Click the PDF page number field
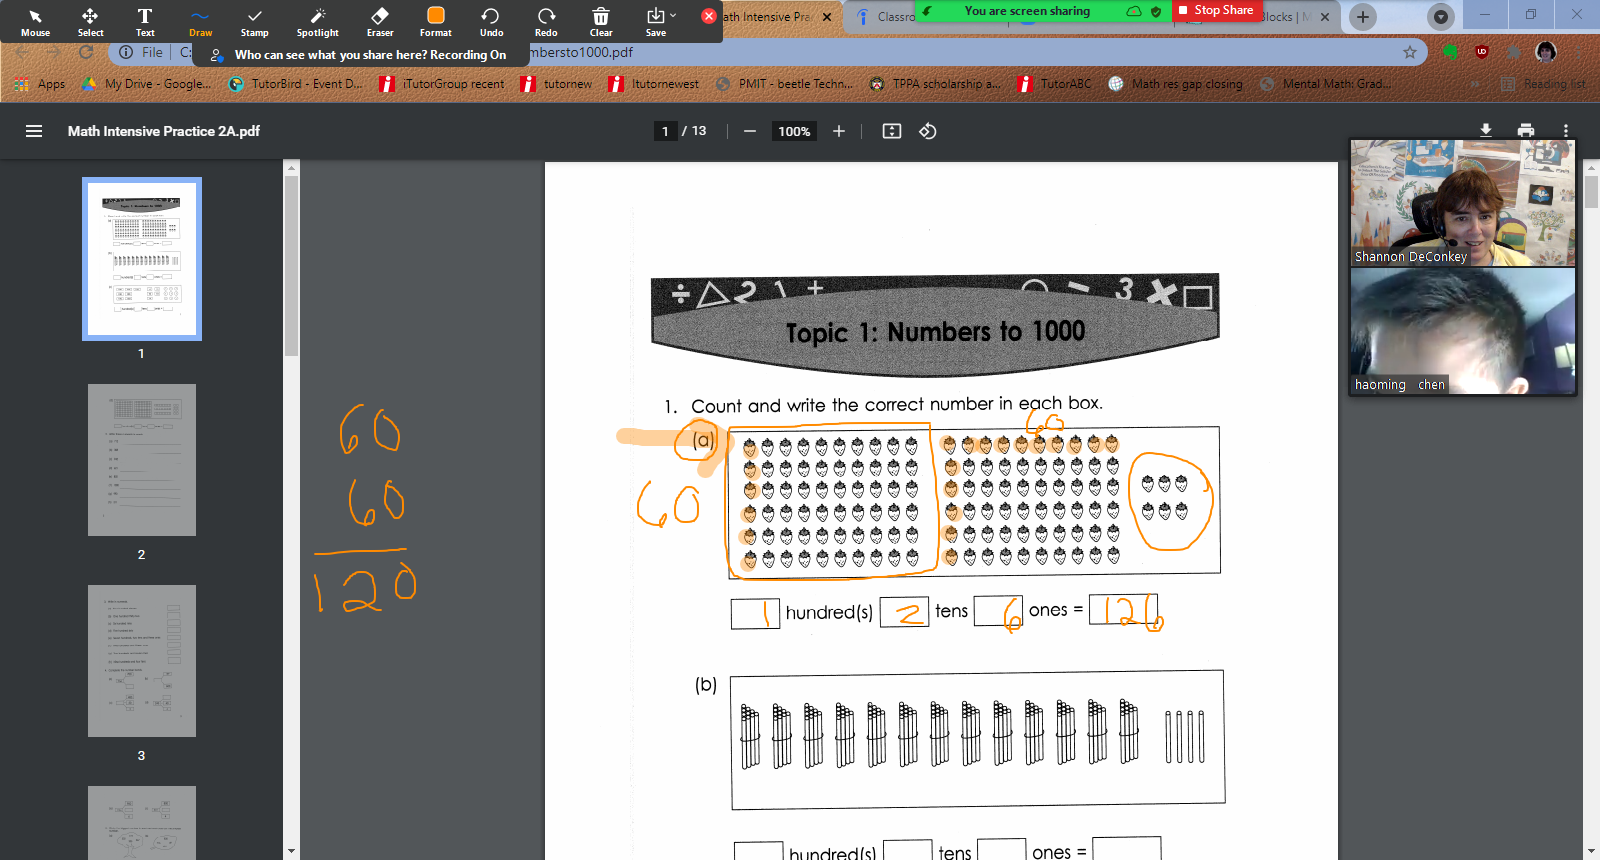This screenshot has height=860, width=1600. (x=666, y=131)
